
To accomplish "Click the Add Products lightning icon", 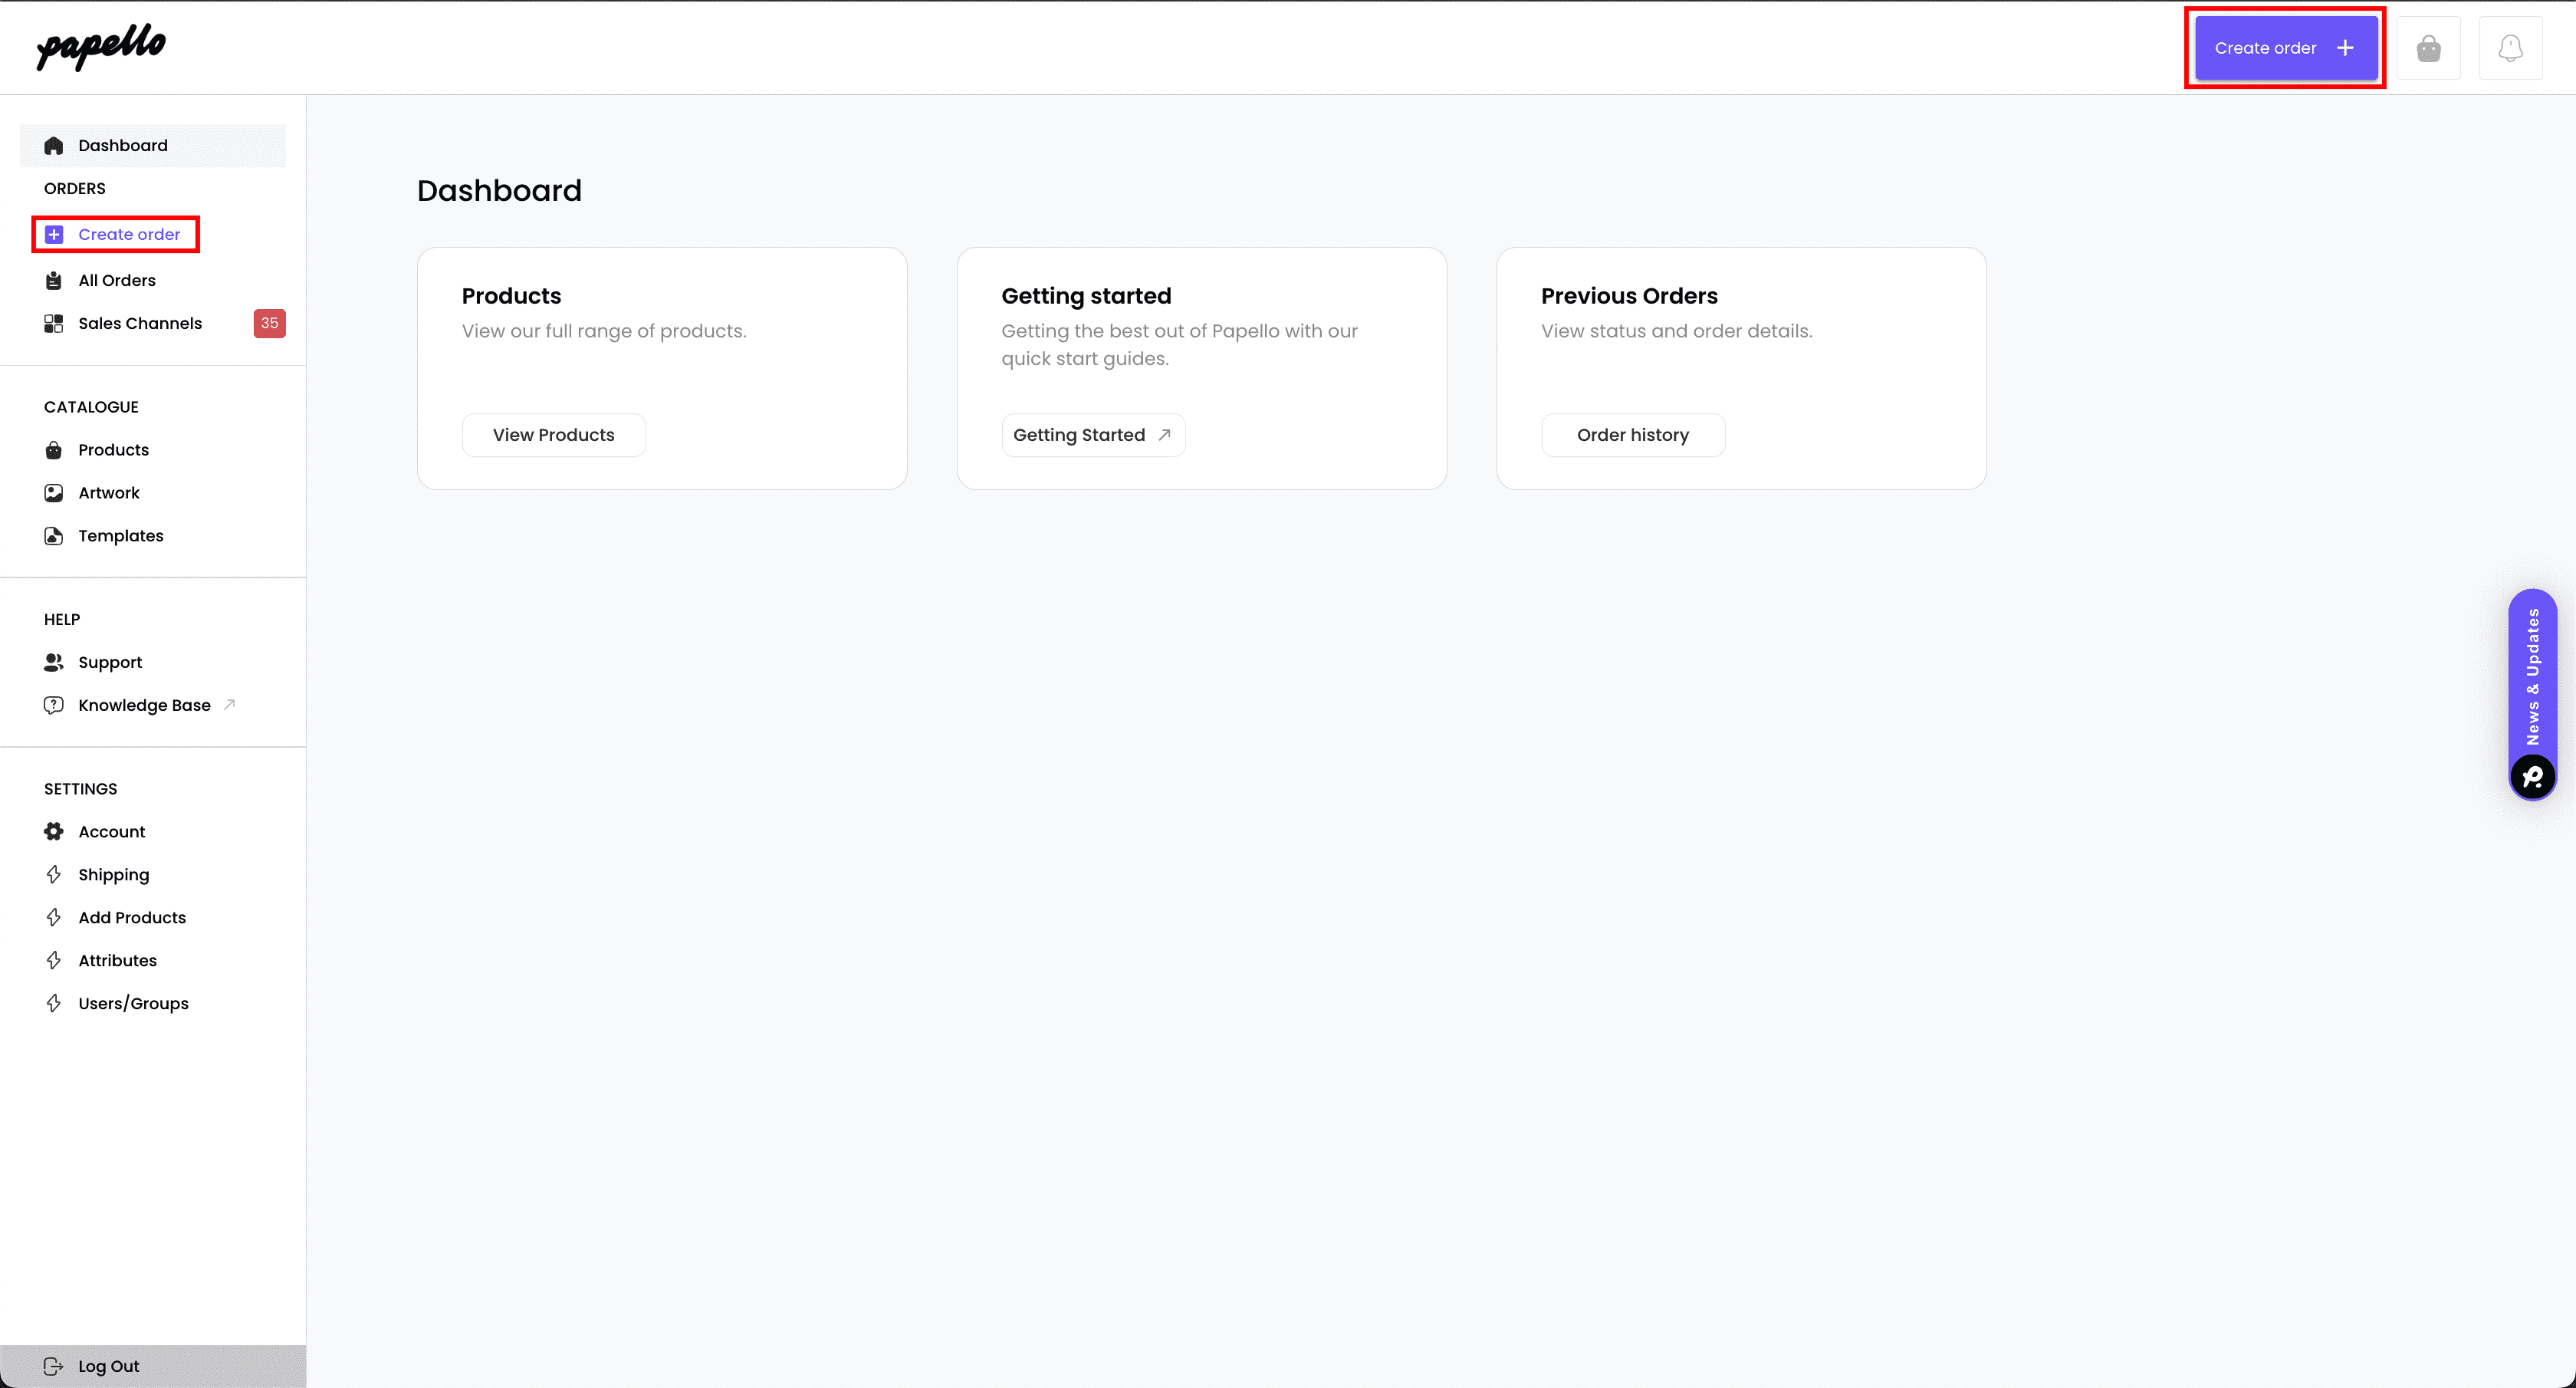I will tap(54, 918).
